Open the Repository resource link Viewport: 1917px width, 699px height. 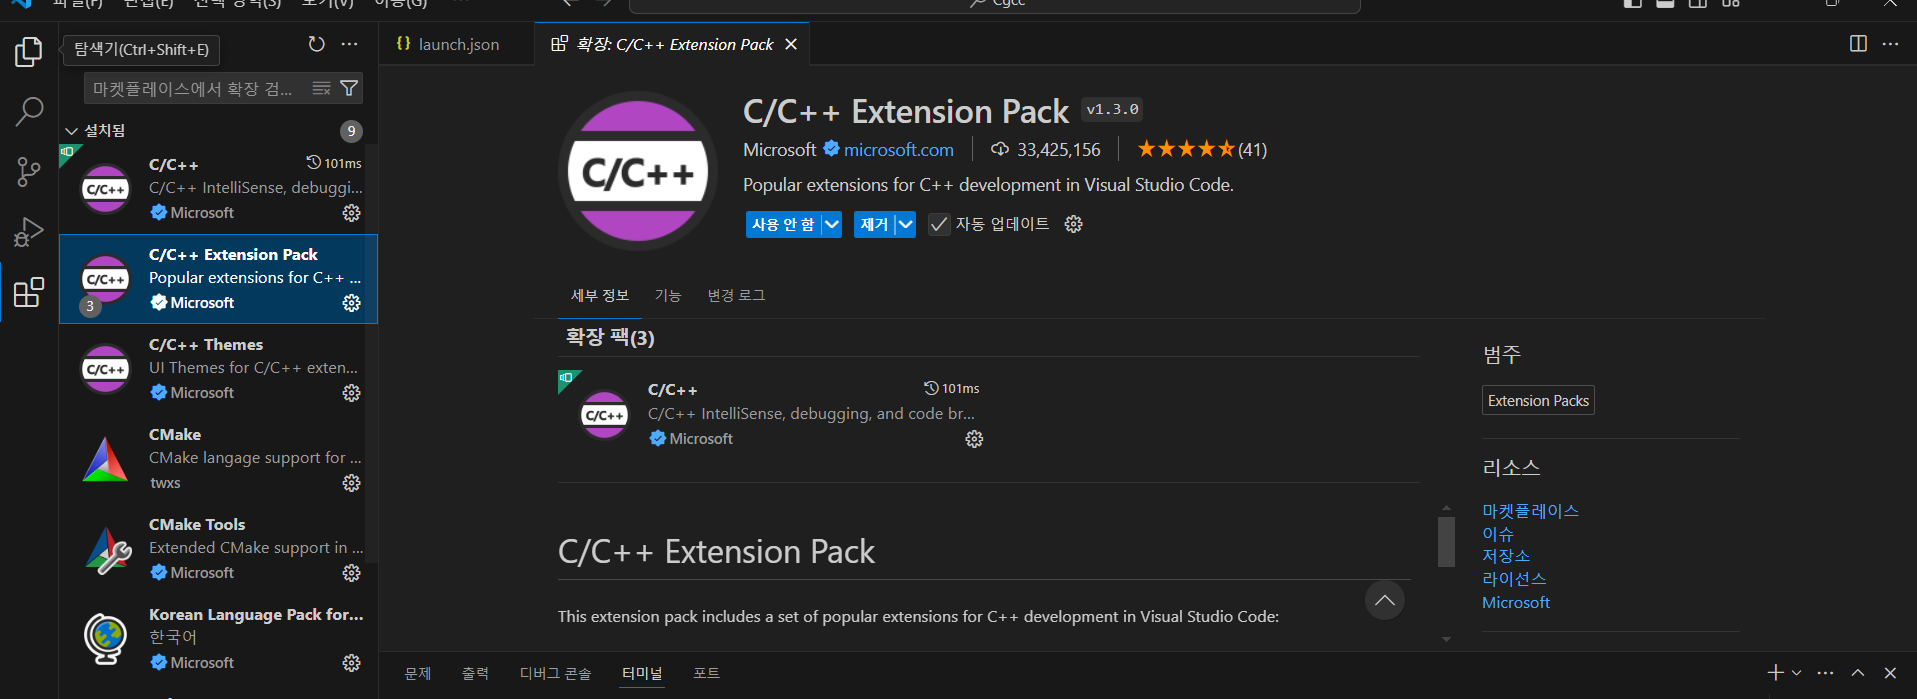pyautogui.click(x=1506, y=556)
